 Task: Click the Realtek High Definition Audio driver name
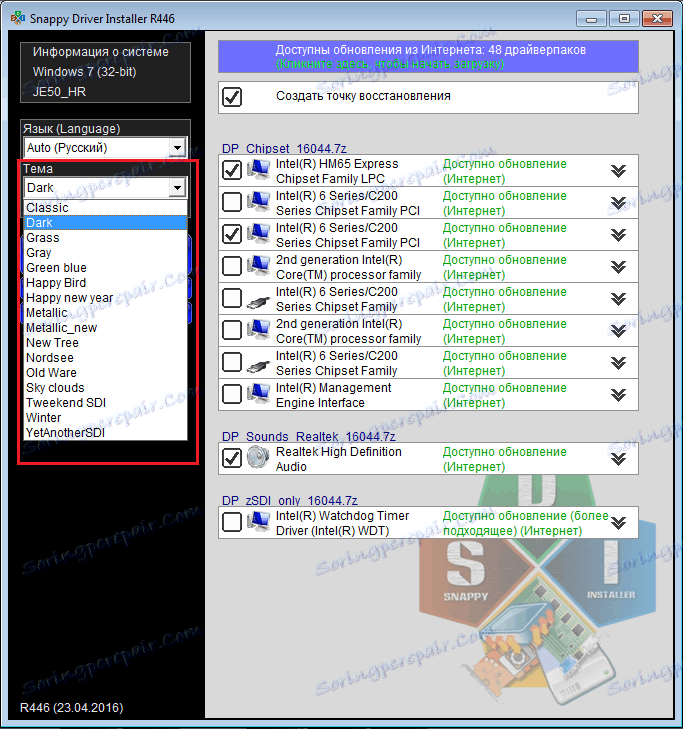[338, 459]
